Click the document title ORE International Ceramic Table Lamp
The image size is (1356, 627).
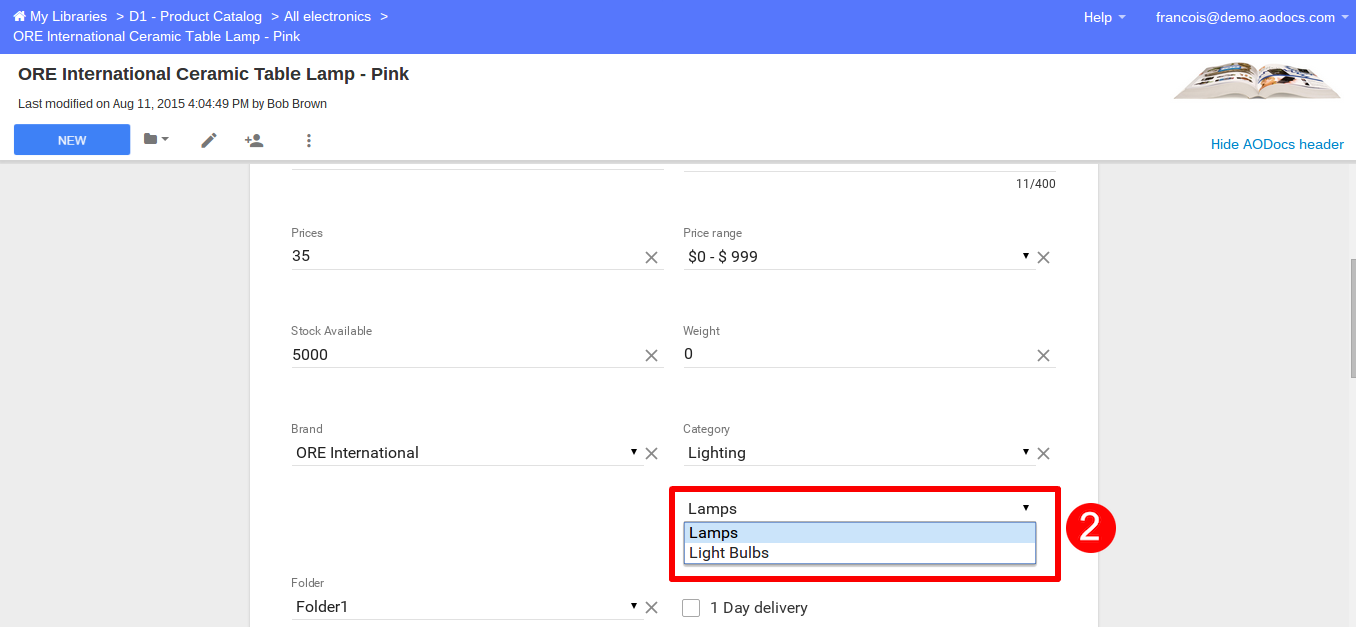(213, 74)
